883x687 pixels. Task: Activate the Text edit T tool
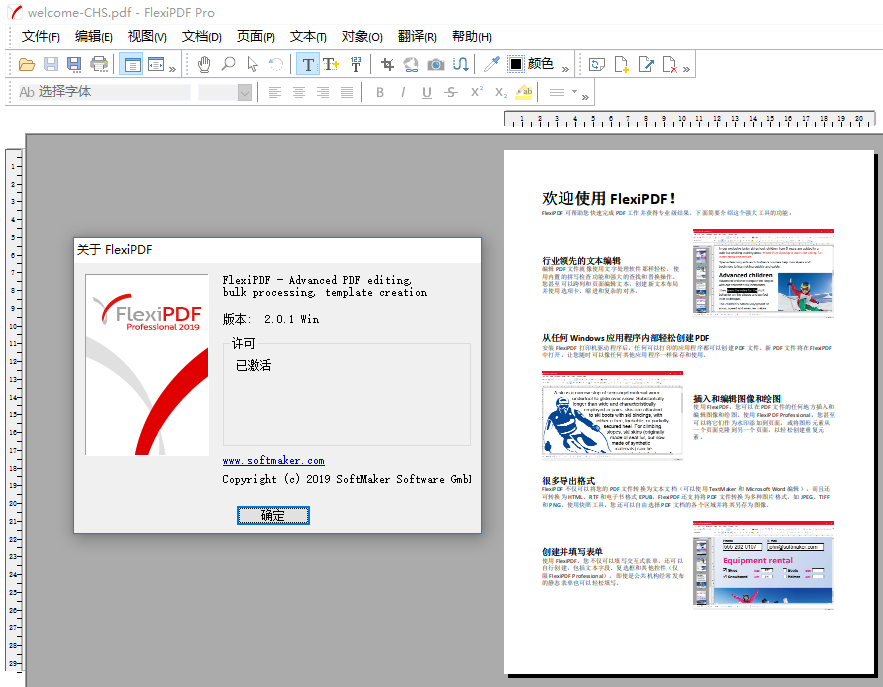(308, 64)
